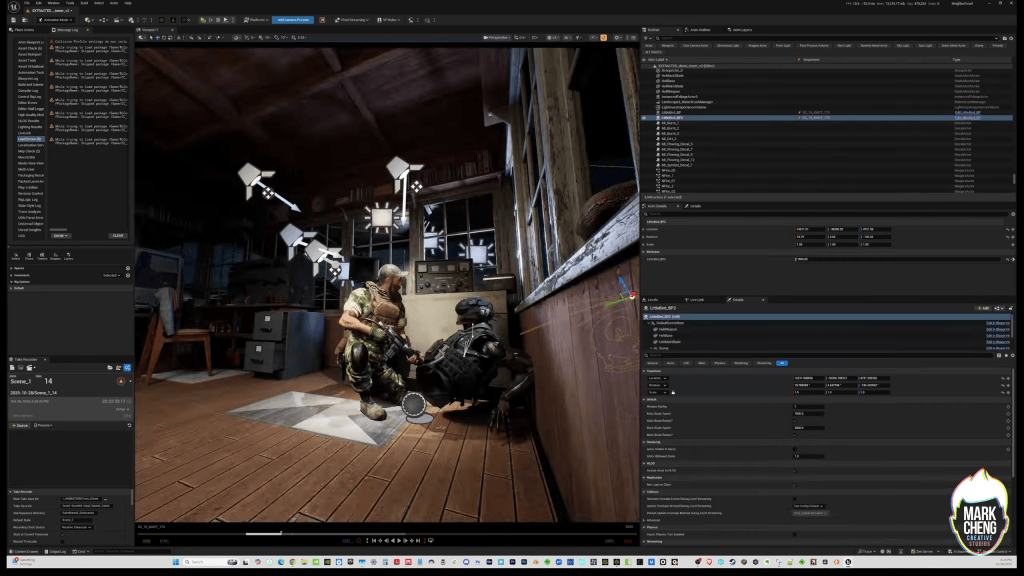Image resolution: width=1024 pixels, height=576 pixels.
Task: Collapse the EXTRACTED level root in Outliner
Action: 654,66
